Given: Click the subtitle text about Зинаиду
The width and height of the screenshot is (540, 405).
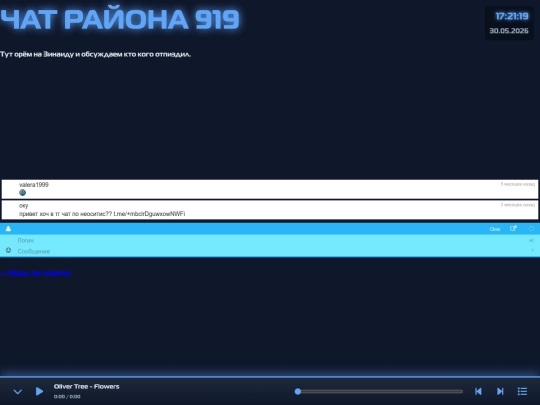Looking at the screenshot, I should click(x=95, y=54).
